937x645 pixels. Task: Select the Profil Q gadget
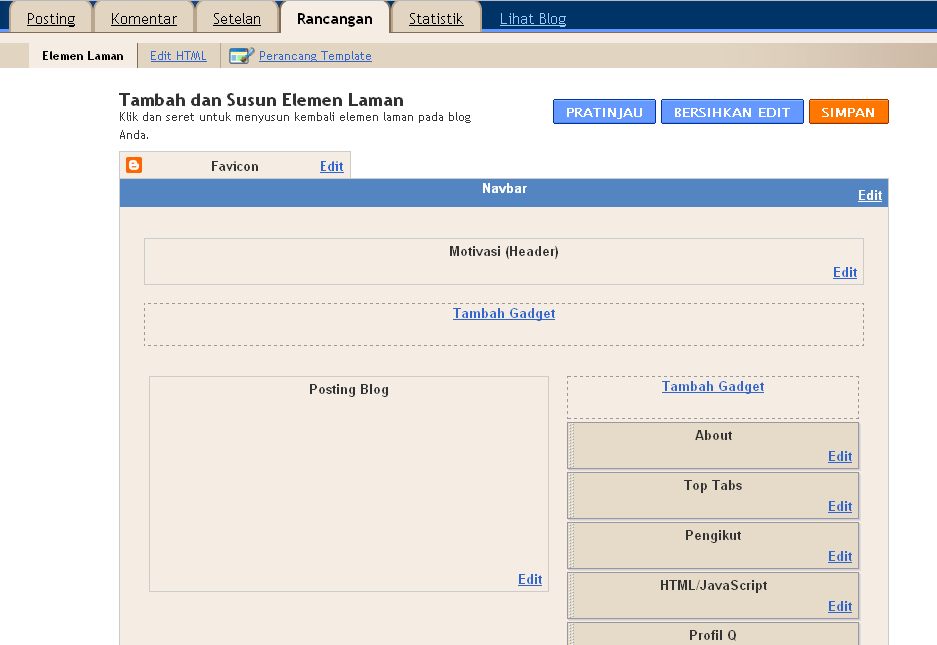(x=713, y=634)
